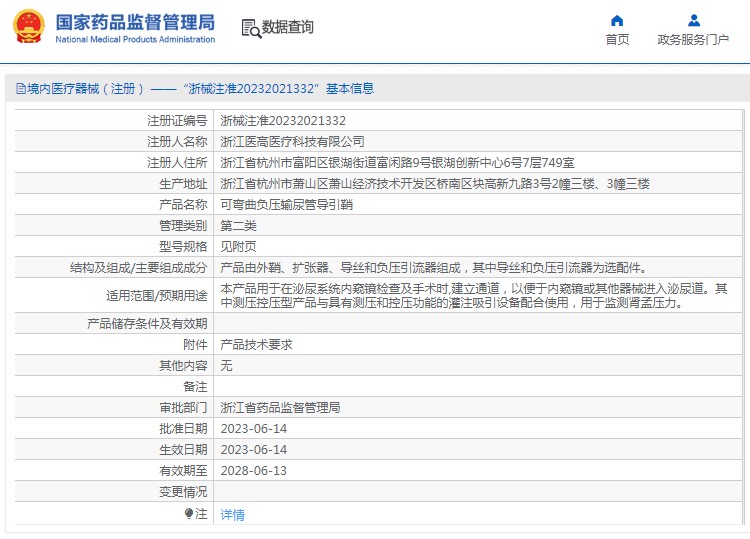The height and width of the screenshot is (539, 750).
Task: Select the 适用范围 description text
Action: [x=474, y=296]
